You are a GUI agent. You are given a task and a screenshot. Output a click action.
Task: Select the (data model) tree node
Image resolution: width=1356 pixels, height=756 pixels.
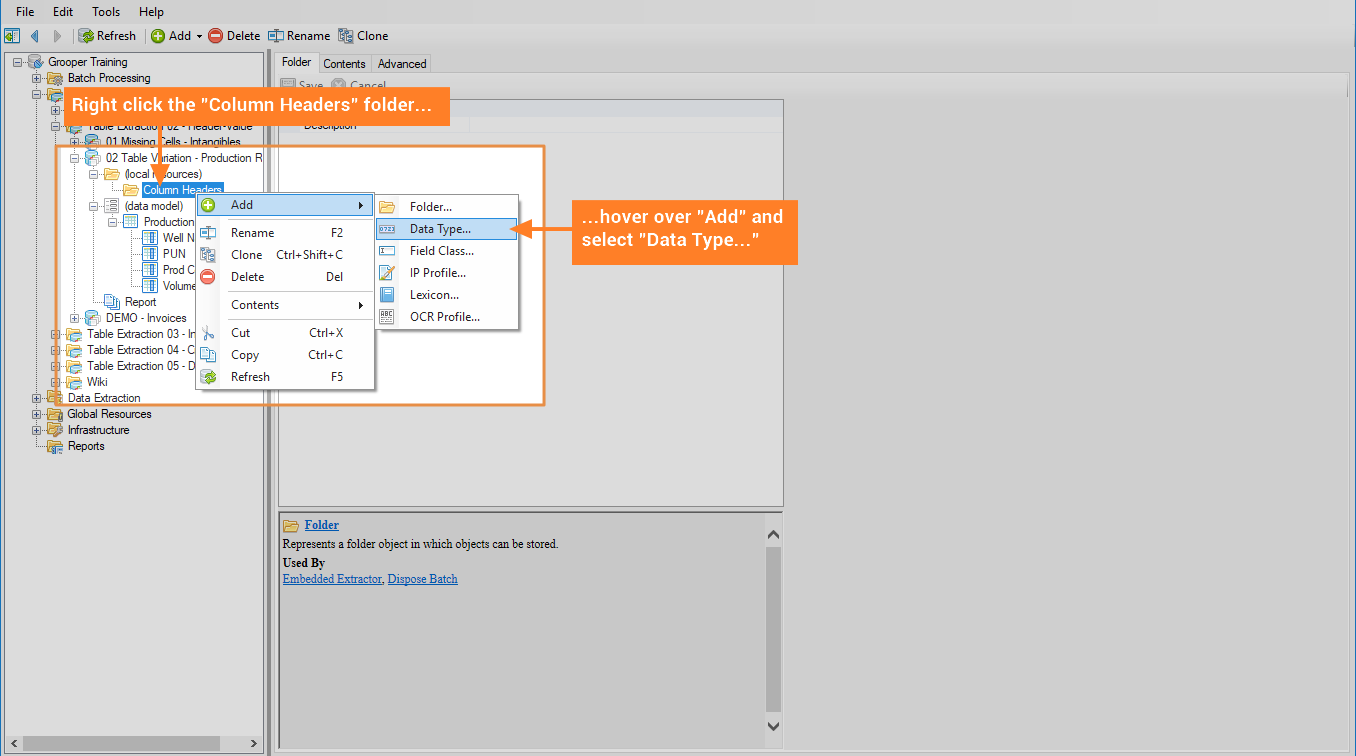pyautogui.click(x=153, y=206)
